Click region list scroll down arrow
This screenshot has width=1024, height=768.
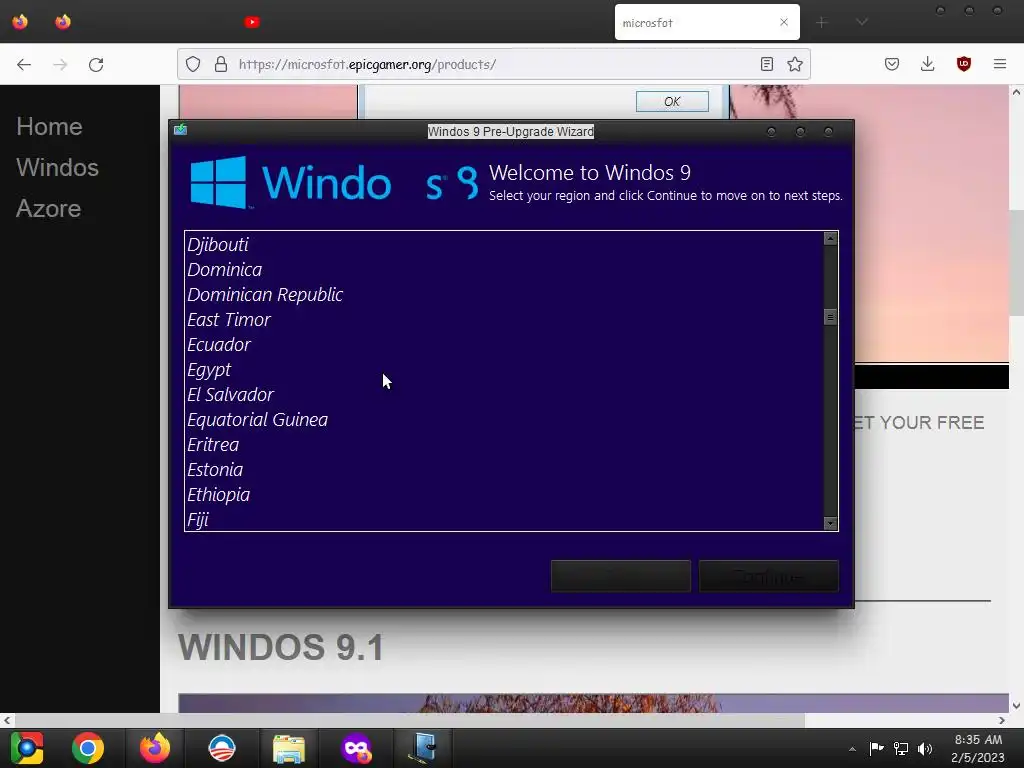pos(831,523)
